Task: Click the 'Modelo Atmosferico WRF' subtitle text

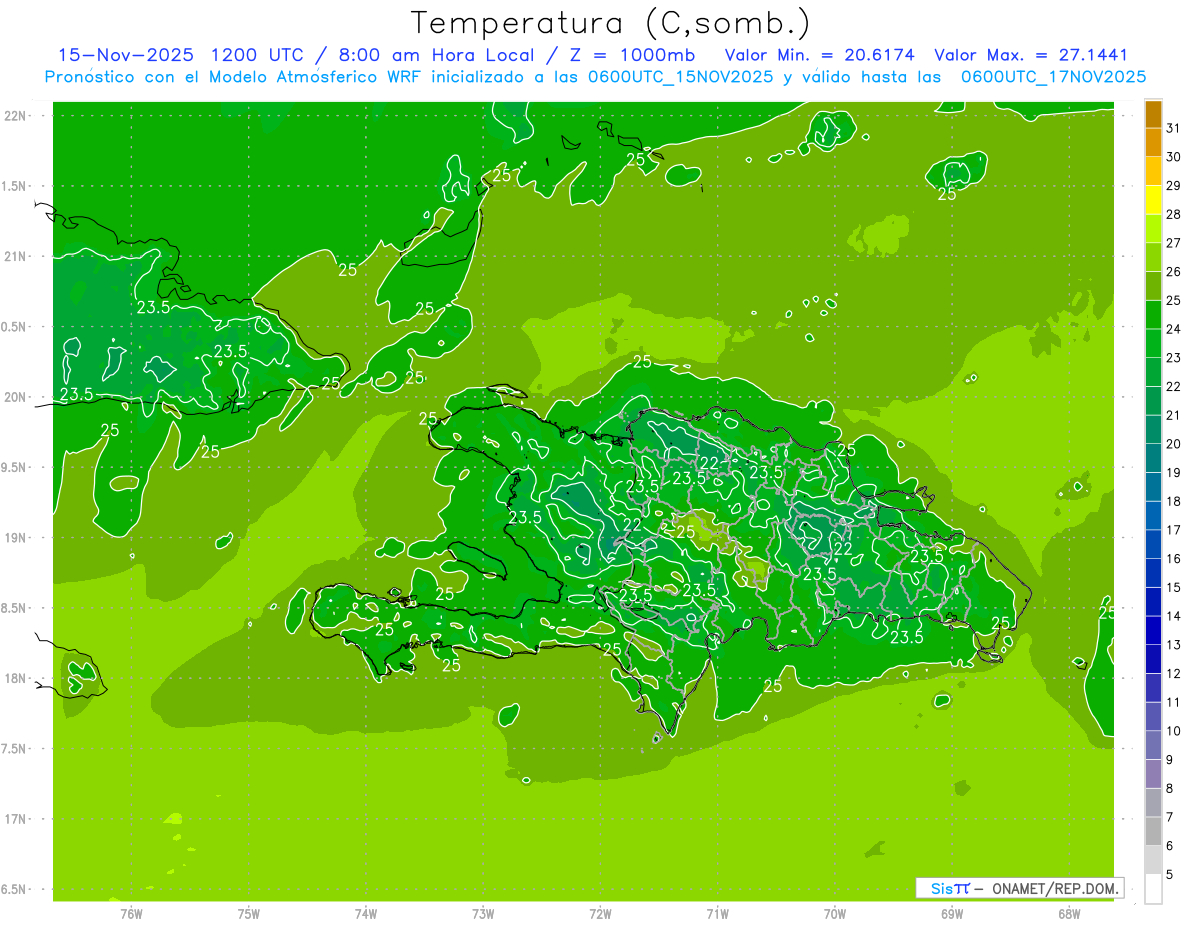Action: point(312,77)
